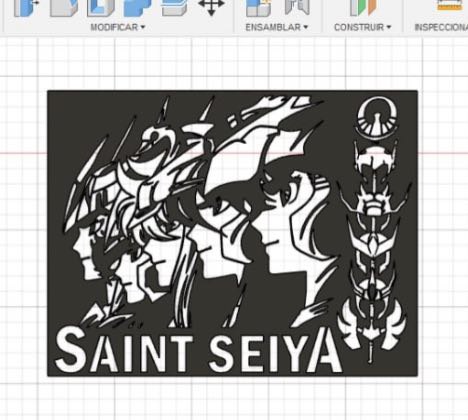
Task: Click the Combine bodies tool icon
Action: [137, 8]
